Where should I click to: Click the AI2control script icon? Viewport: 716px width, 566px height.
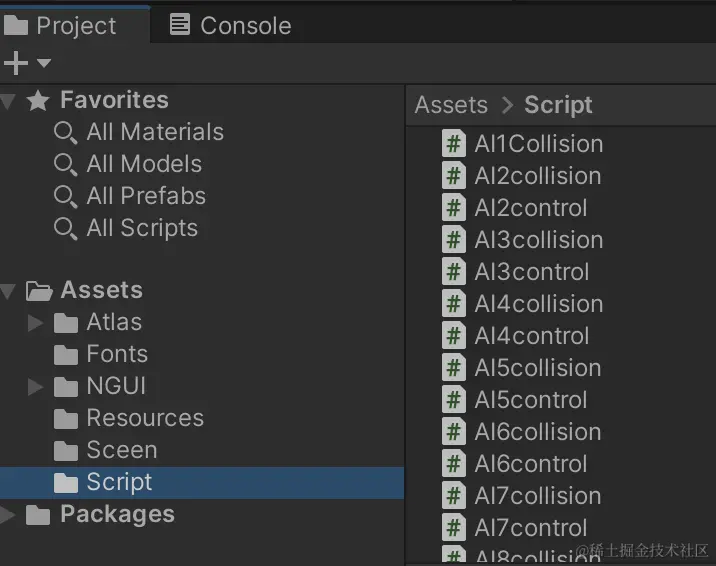click(454, 208)
